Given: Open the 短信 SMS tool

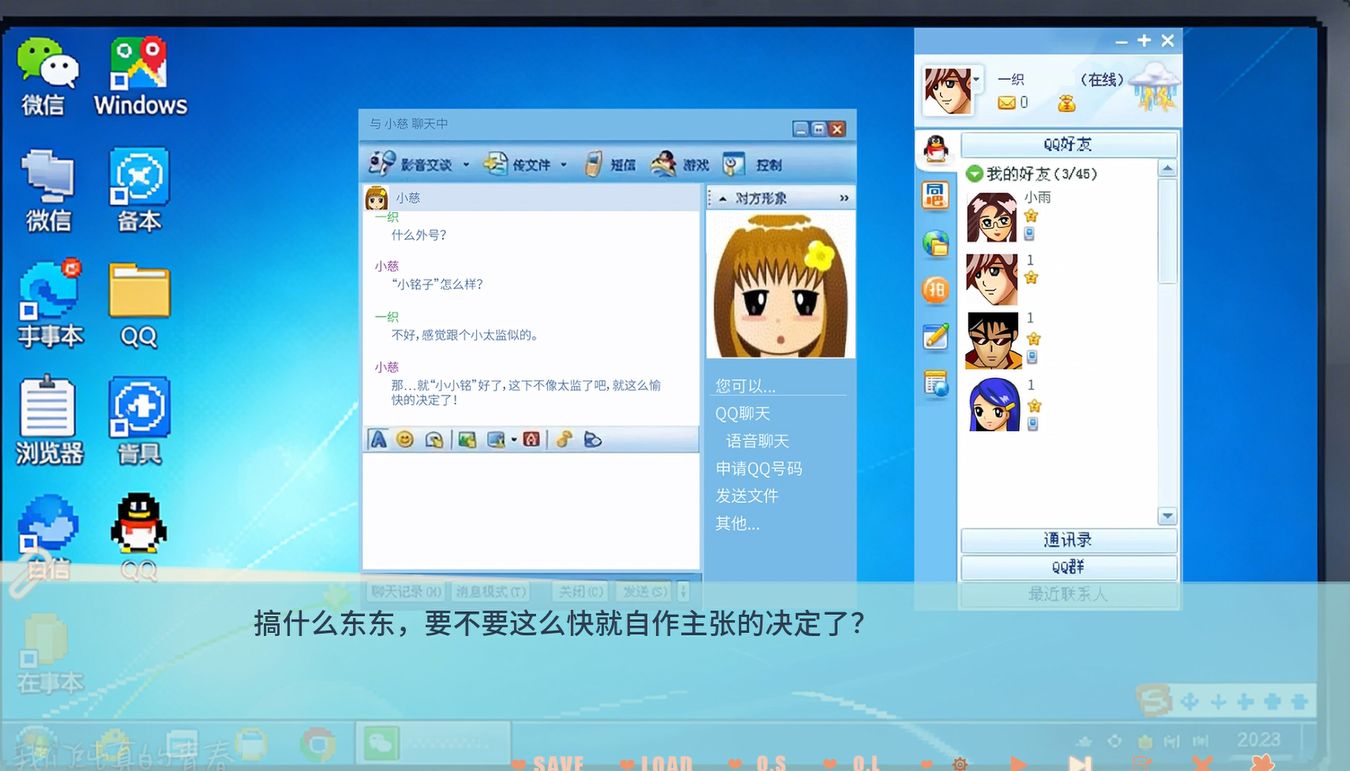Looking at the screenshot, I should point(610,164).
